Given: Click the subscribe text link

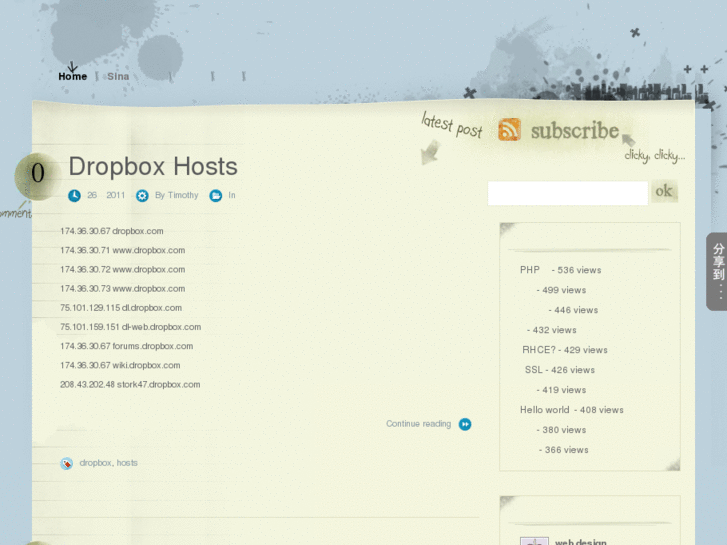Looking at the screenshot, I should pyautogui.click(x=575, y=131).
